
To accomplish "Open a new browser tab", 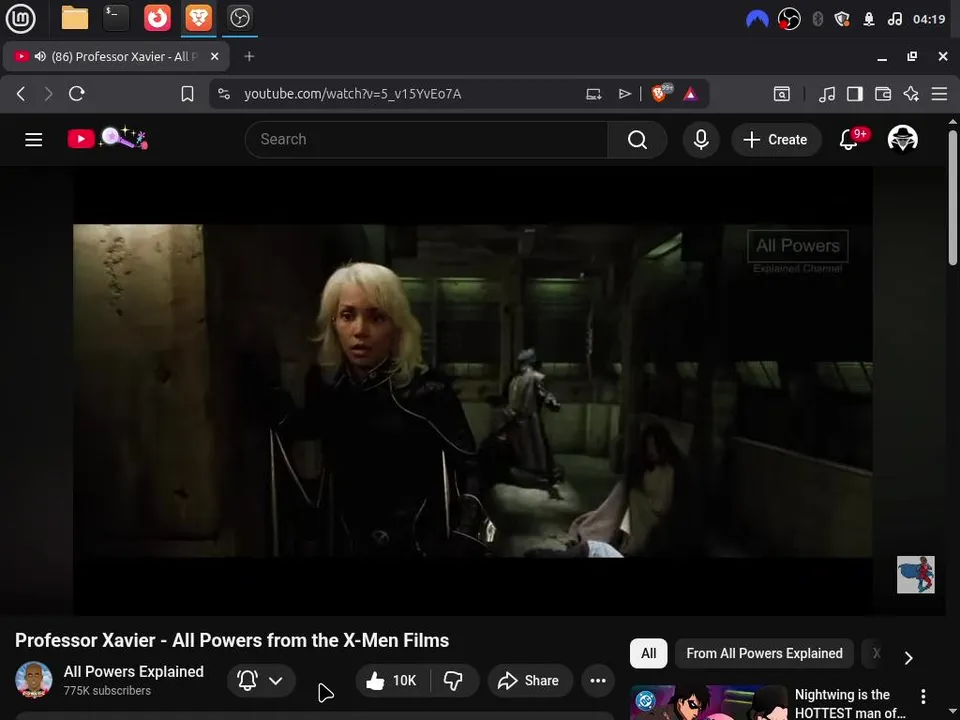I will tap(249, 56).
